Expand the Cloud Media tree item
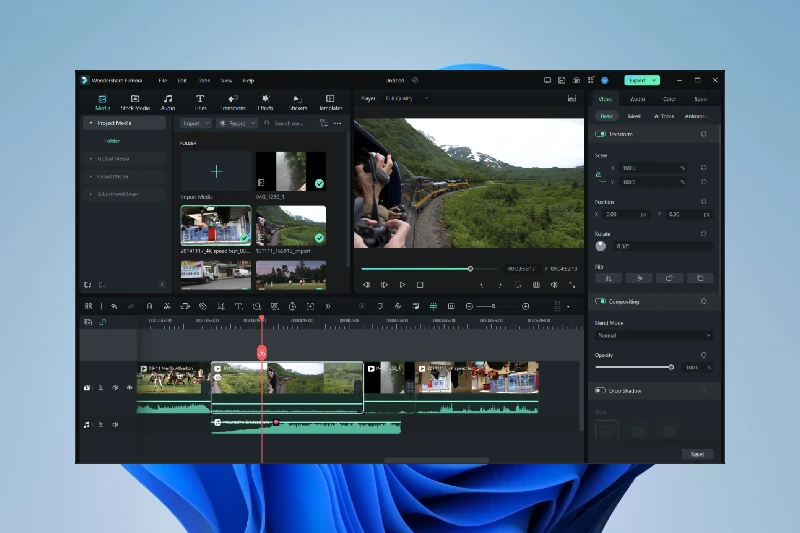800x533 pixels. tap(91, 176)
